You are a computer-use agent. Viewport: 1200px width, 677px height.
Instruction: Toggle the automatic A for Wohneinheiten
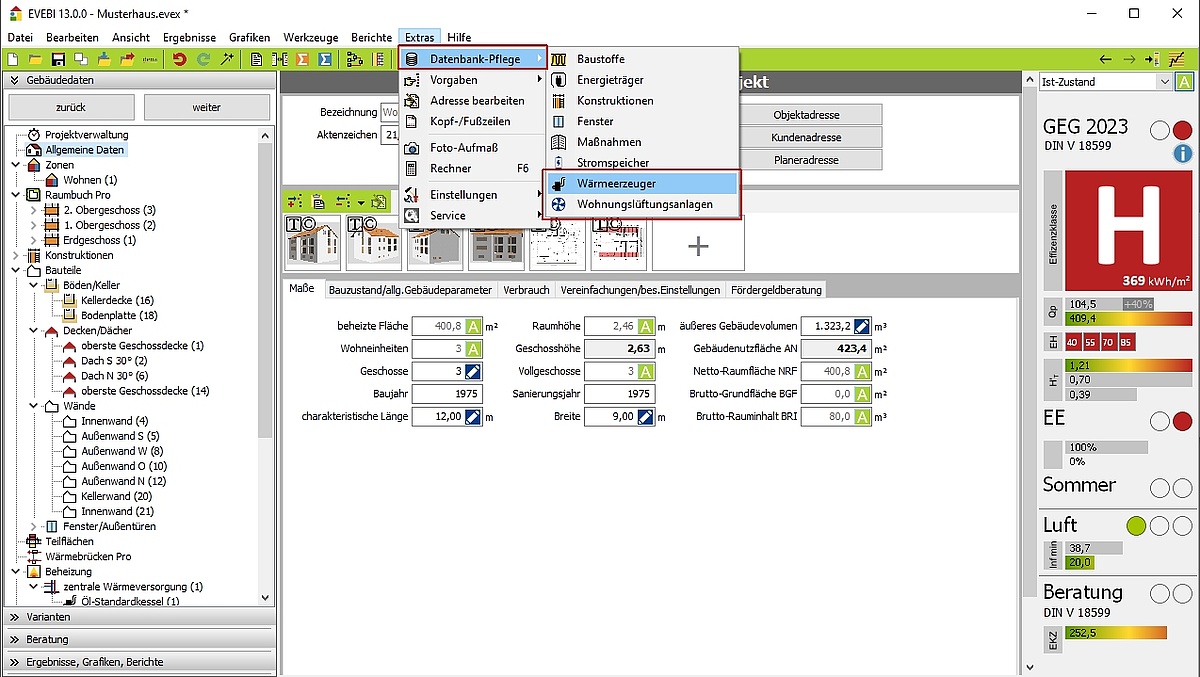click(x=474, y=348)
